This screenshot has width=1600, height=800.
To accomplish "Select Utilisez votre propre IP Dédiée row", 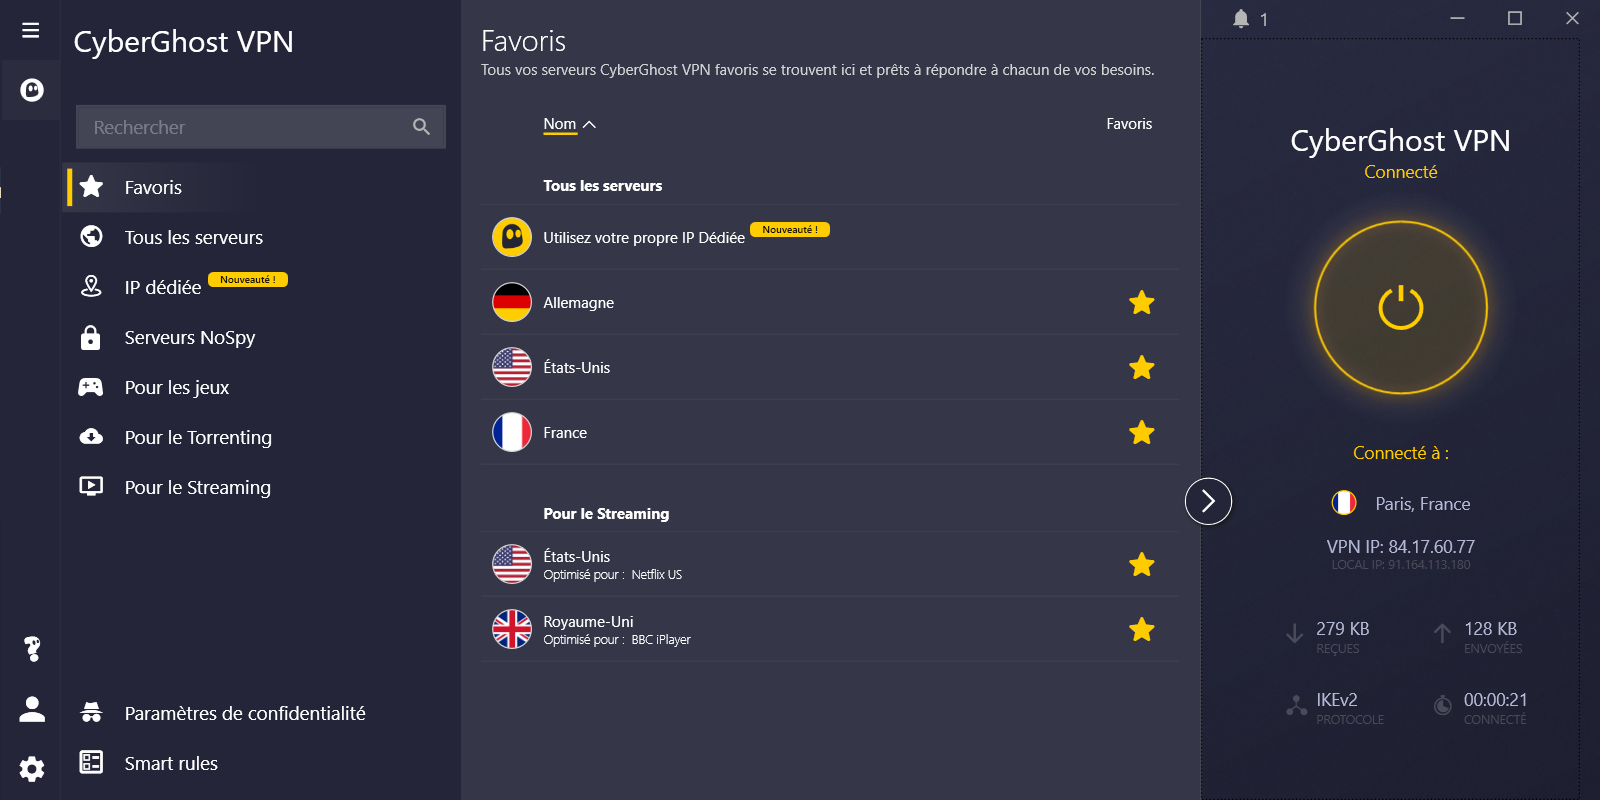I will point(644,238).
